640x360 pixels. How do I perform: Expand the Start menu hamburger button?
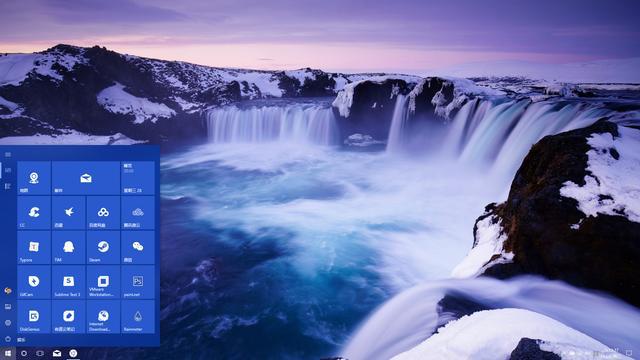pyautogui.click(x=8, y=155)
